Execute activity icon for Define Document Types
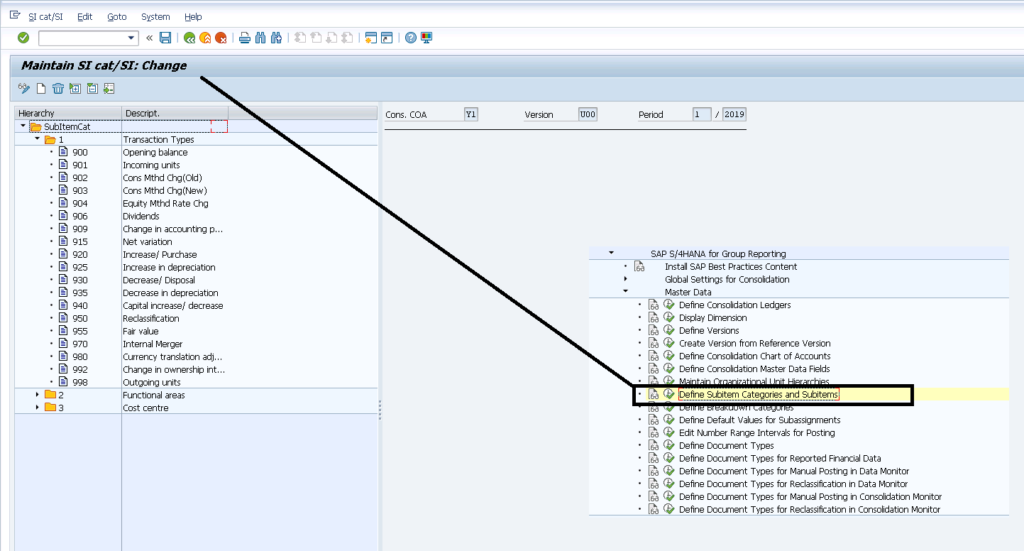The image size is (1024, 551). tap(669, 445)
